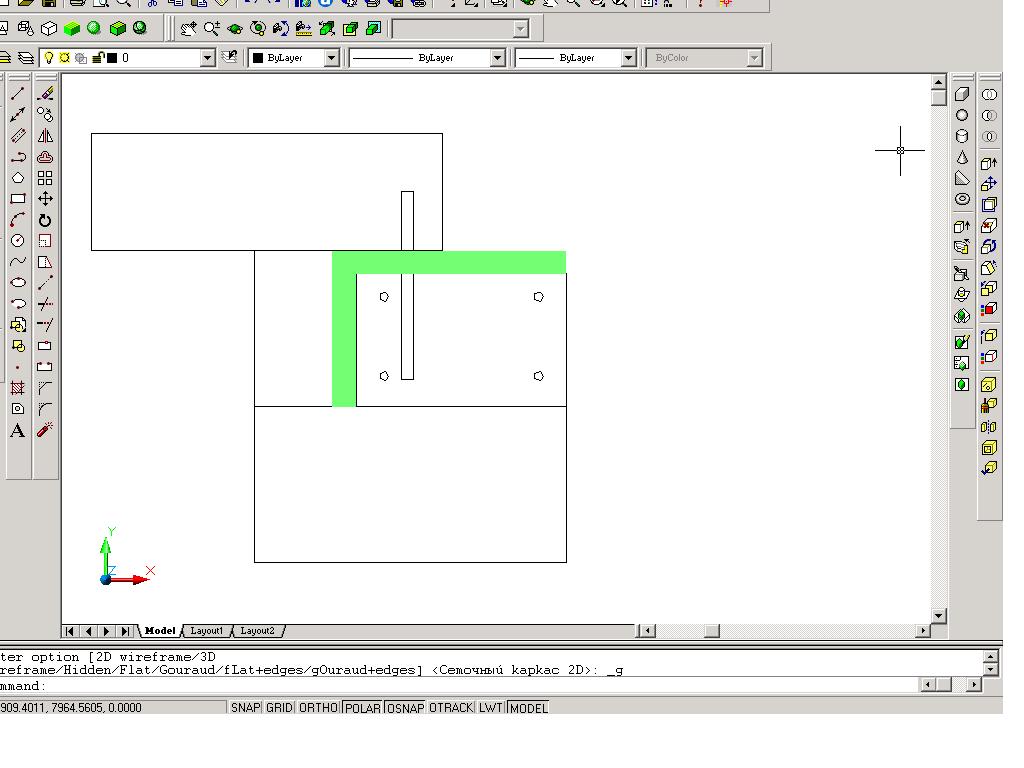Activate the Rotate tool
Image resolution: width=1024 pixels, height=768 pixels.
(45, 220)
